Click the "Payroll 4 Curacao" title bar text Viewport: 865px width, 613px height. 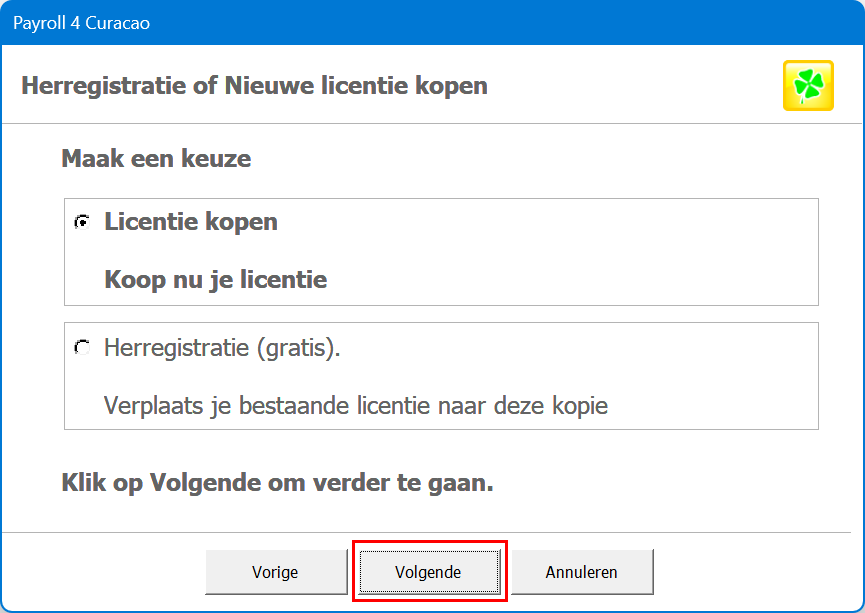(81, 22)
